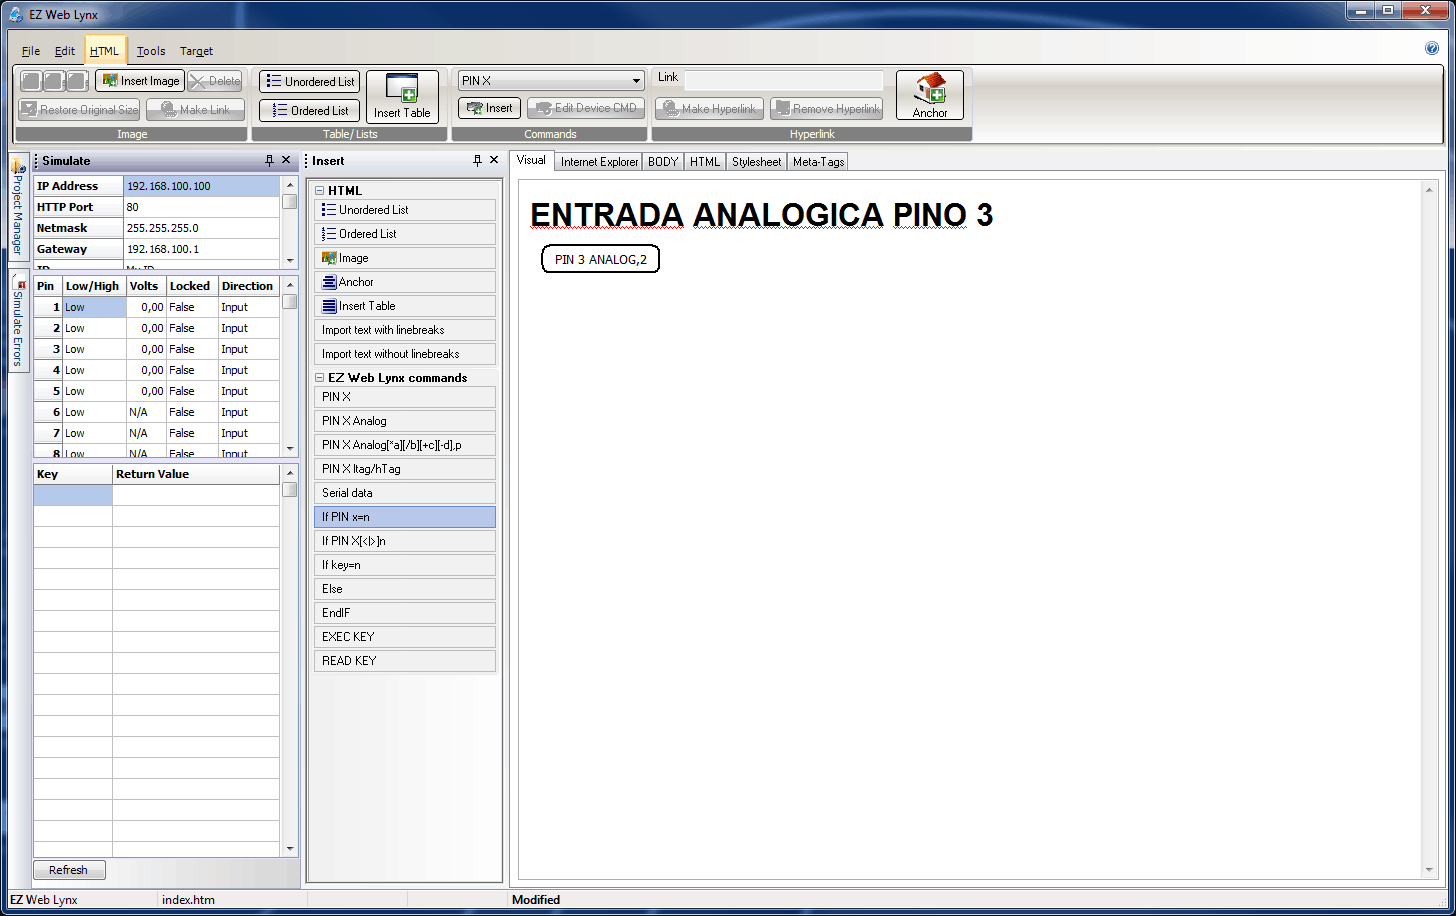Click Ordered List in the Insert panel
The width and height of the screenshot is (1456, 916).
404,234
